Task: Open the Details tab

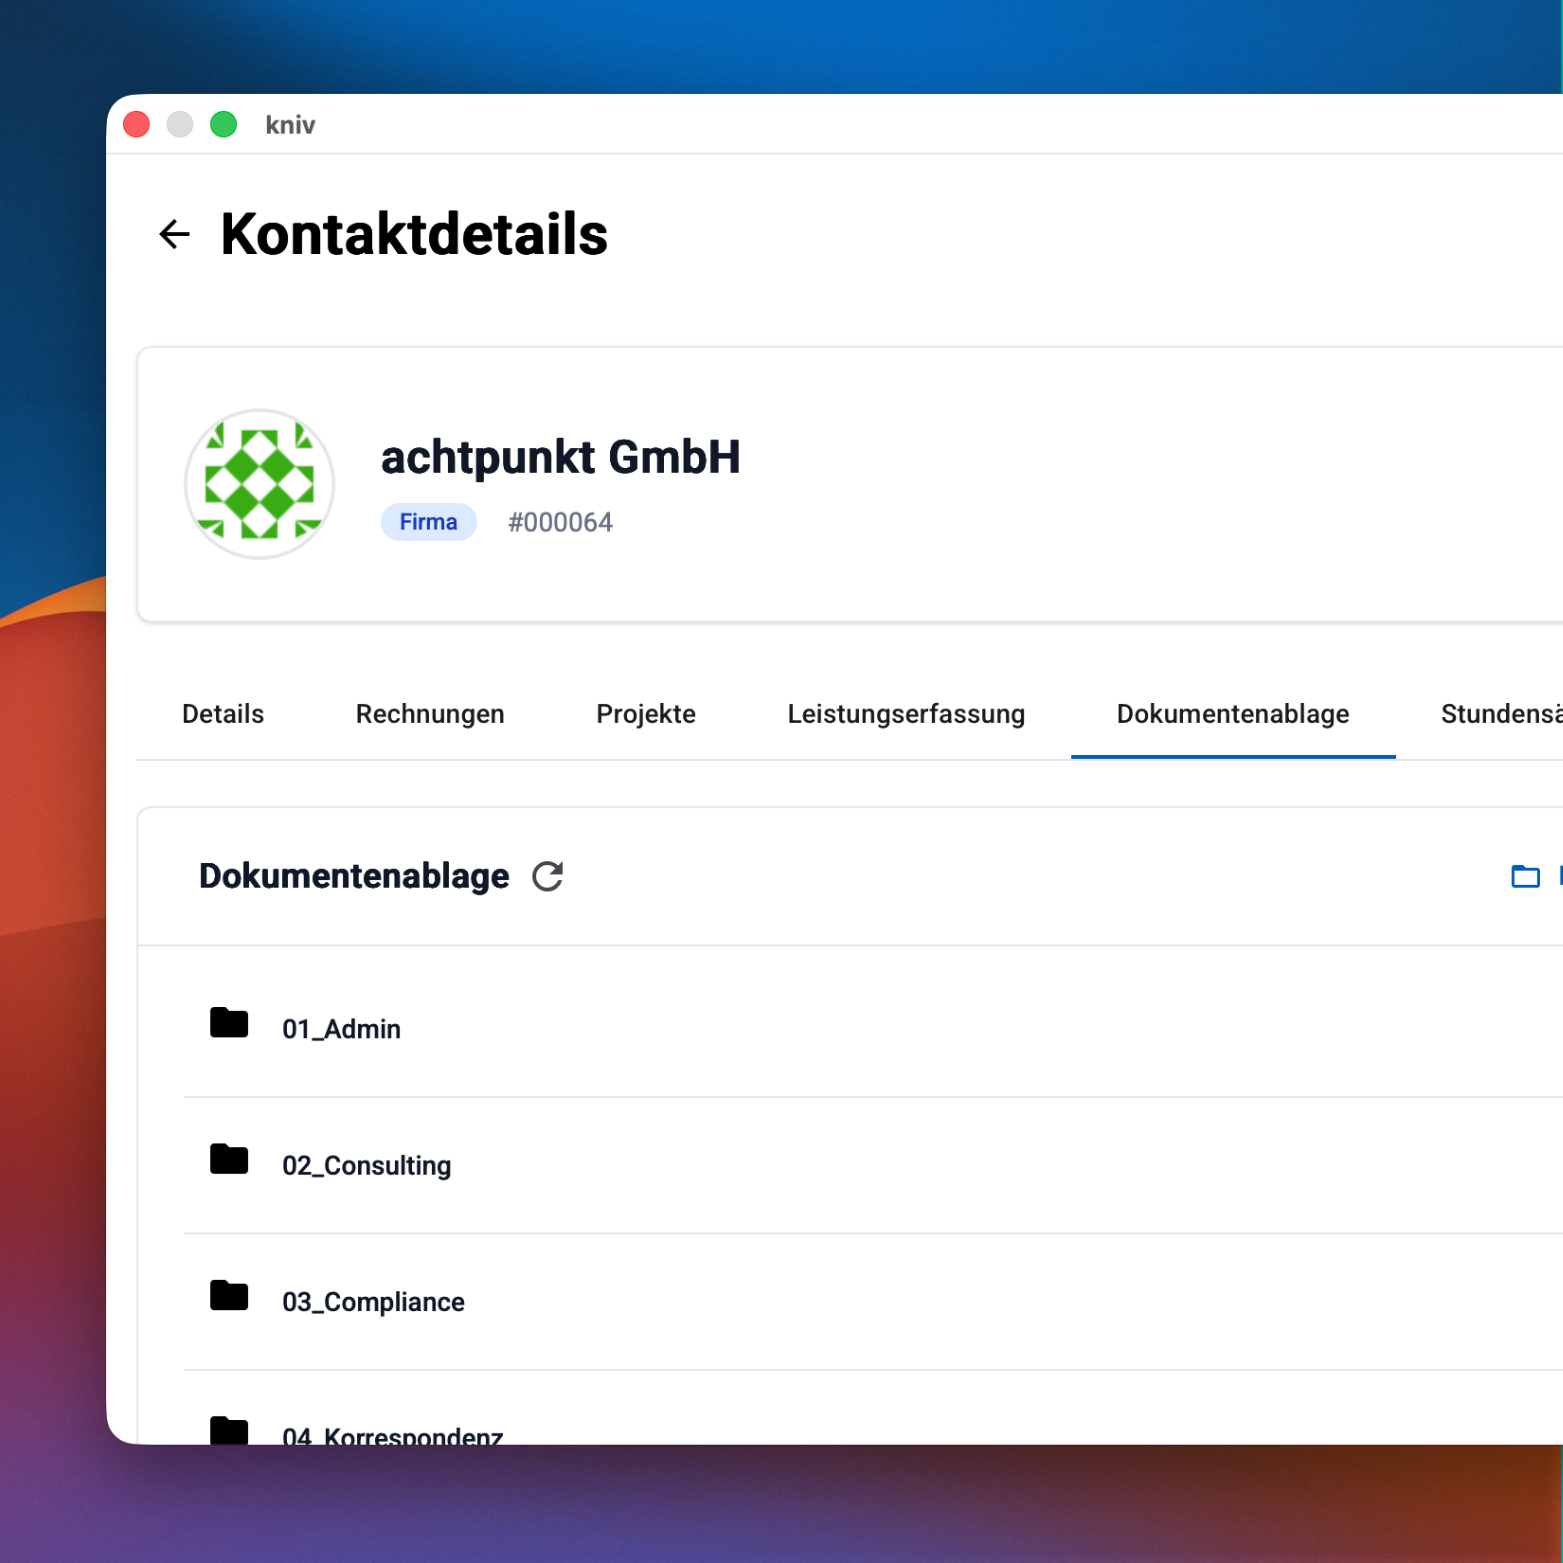Action: coord(222,714)
